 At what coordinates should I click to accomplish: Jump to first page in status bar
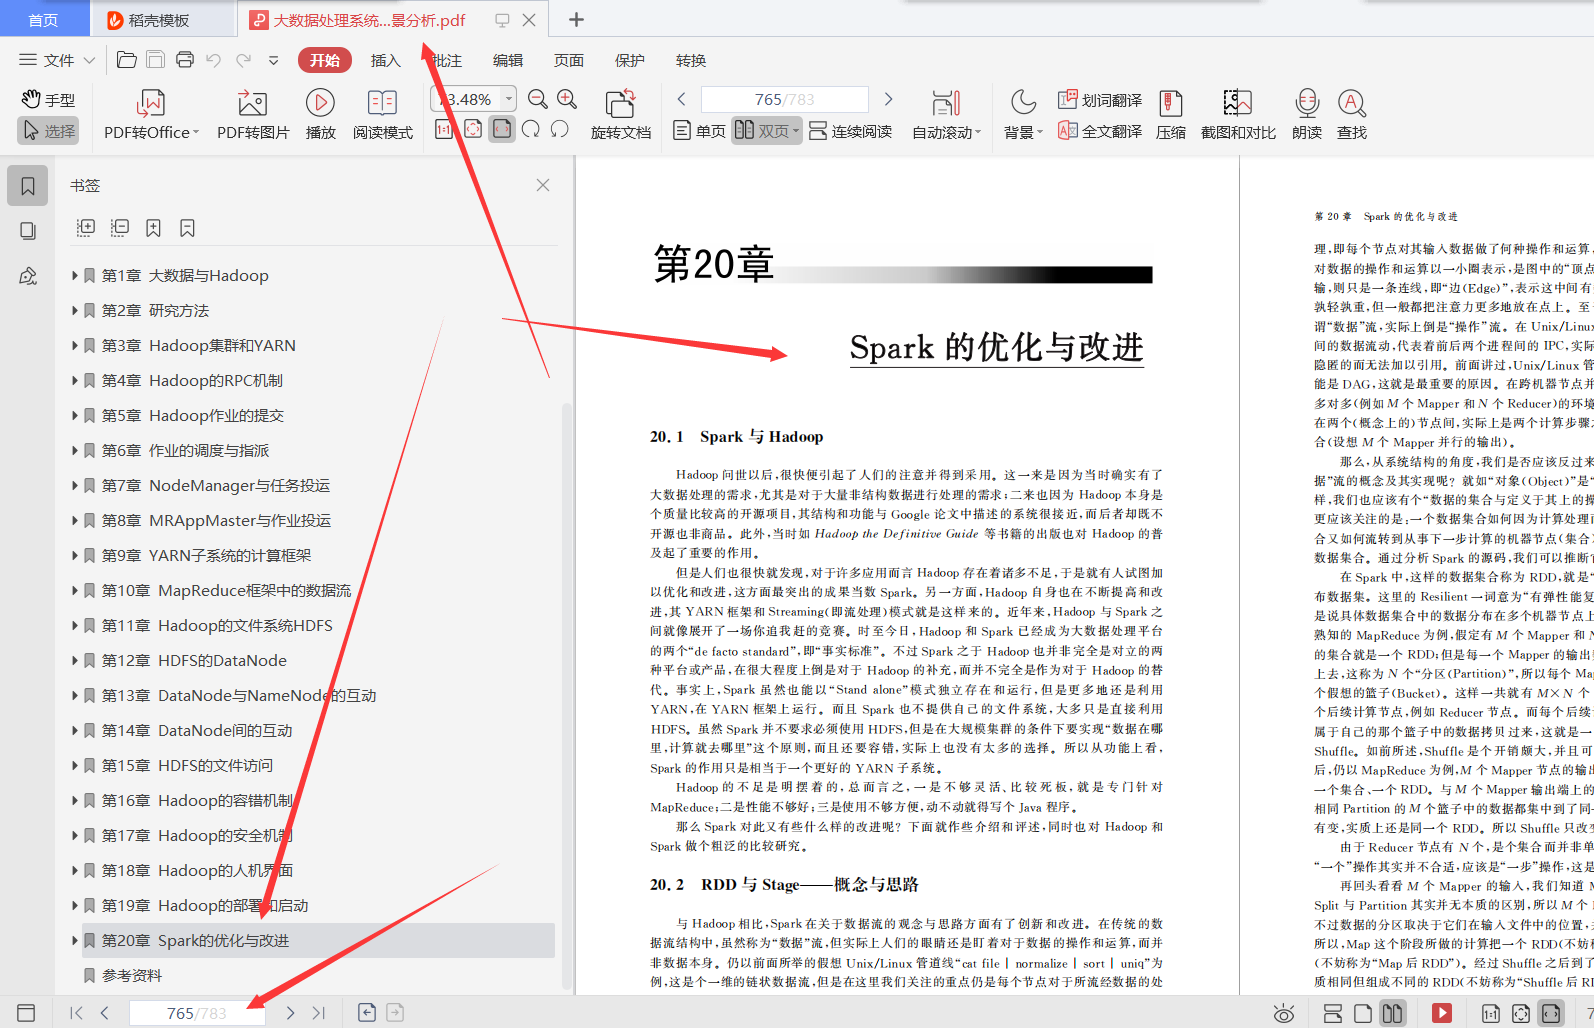pyautogui.click(x=76, y=1013)
